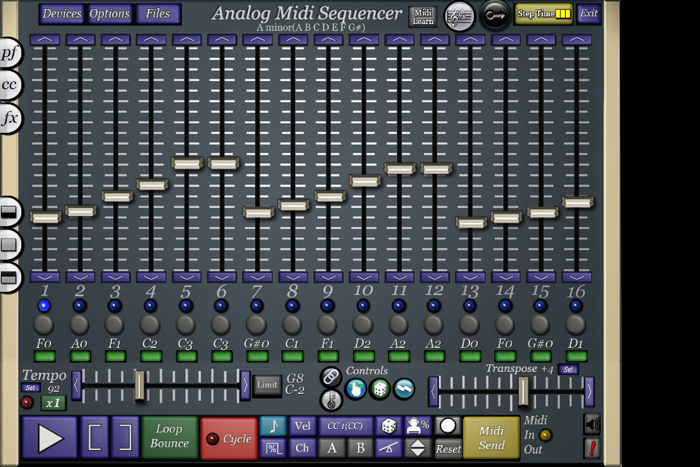Toggle the Step Time indicator

click(544, 14)
